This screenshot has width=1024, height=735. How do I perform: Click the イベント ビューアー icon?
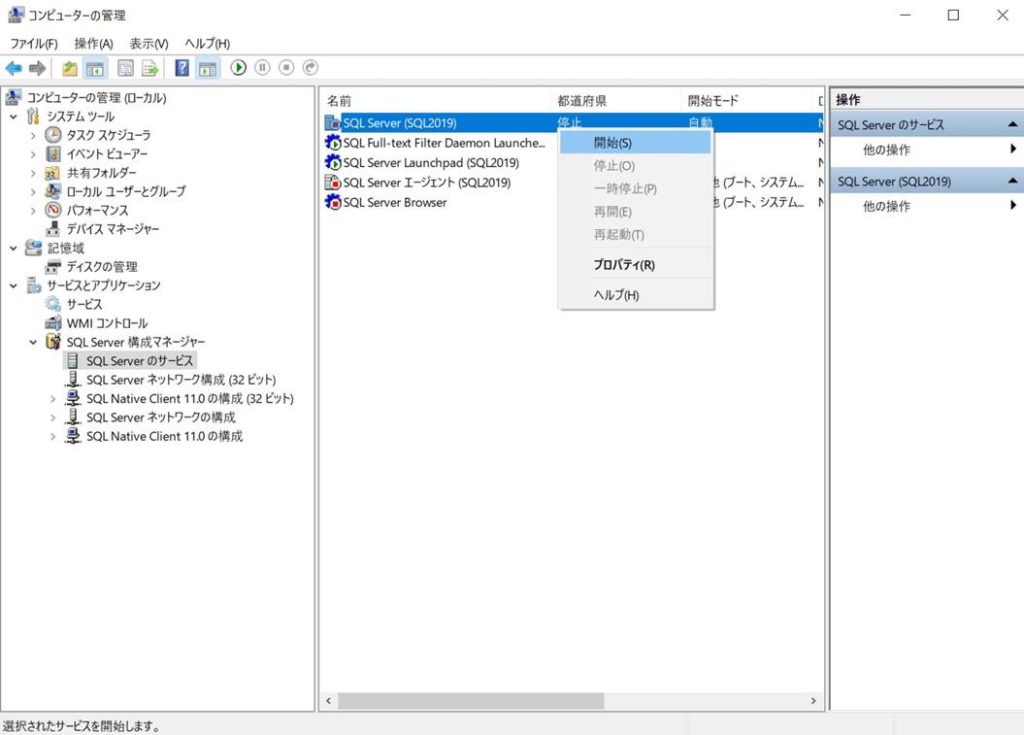(54, 154)
